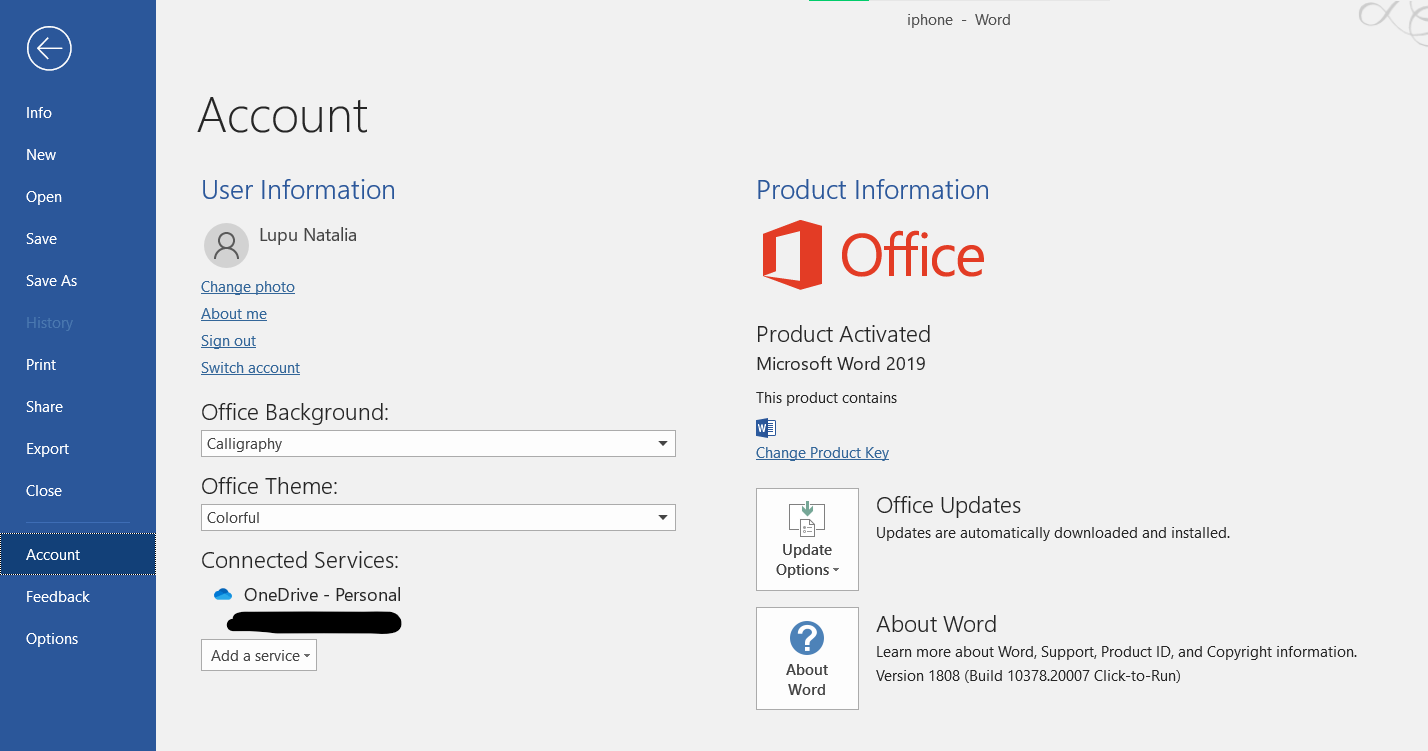Screen dimensions: 1428x751
Task: Click the Version 1808 build text
Action: pyautogui.click(x=1028, y=676)
